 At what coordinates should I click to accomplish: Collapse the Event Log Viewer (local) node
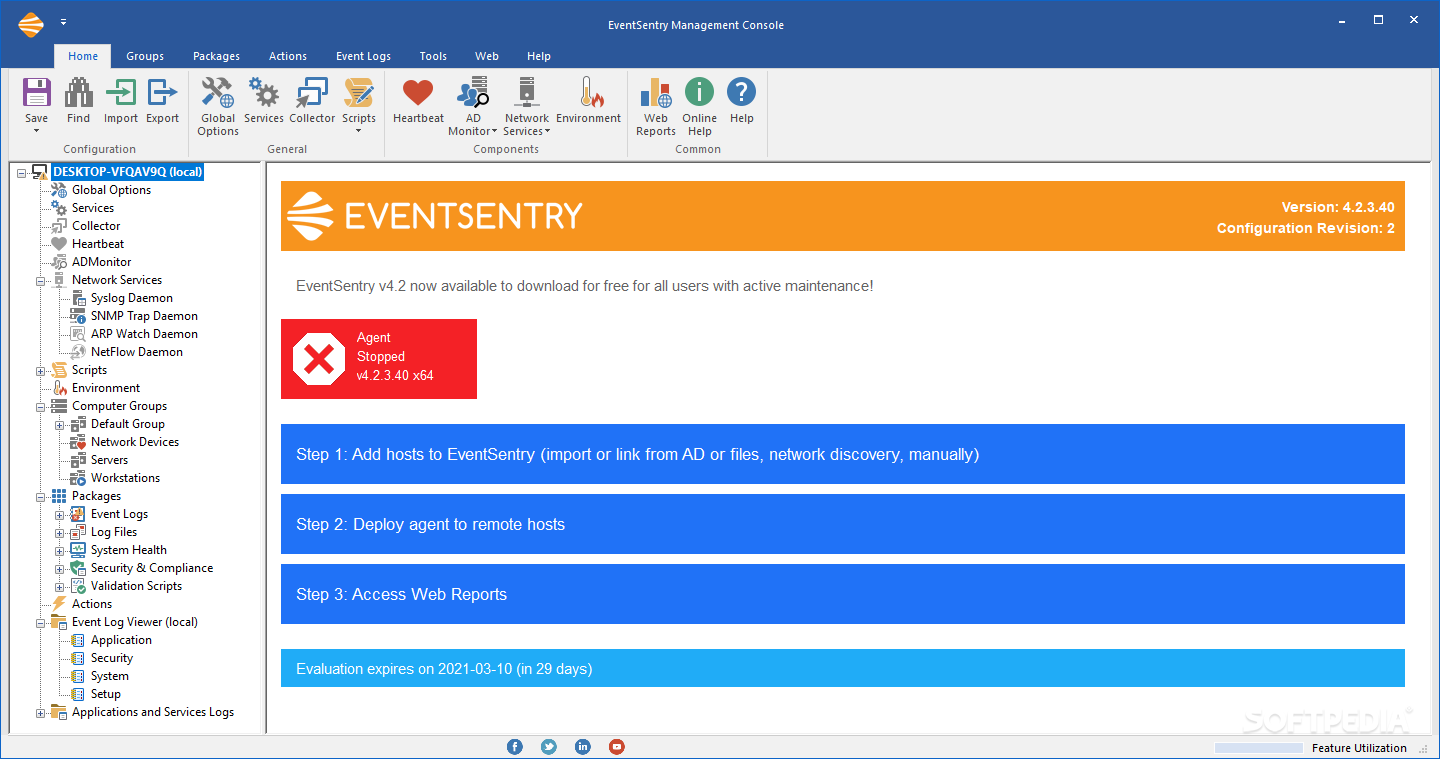41,622
